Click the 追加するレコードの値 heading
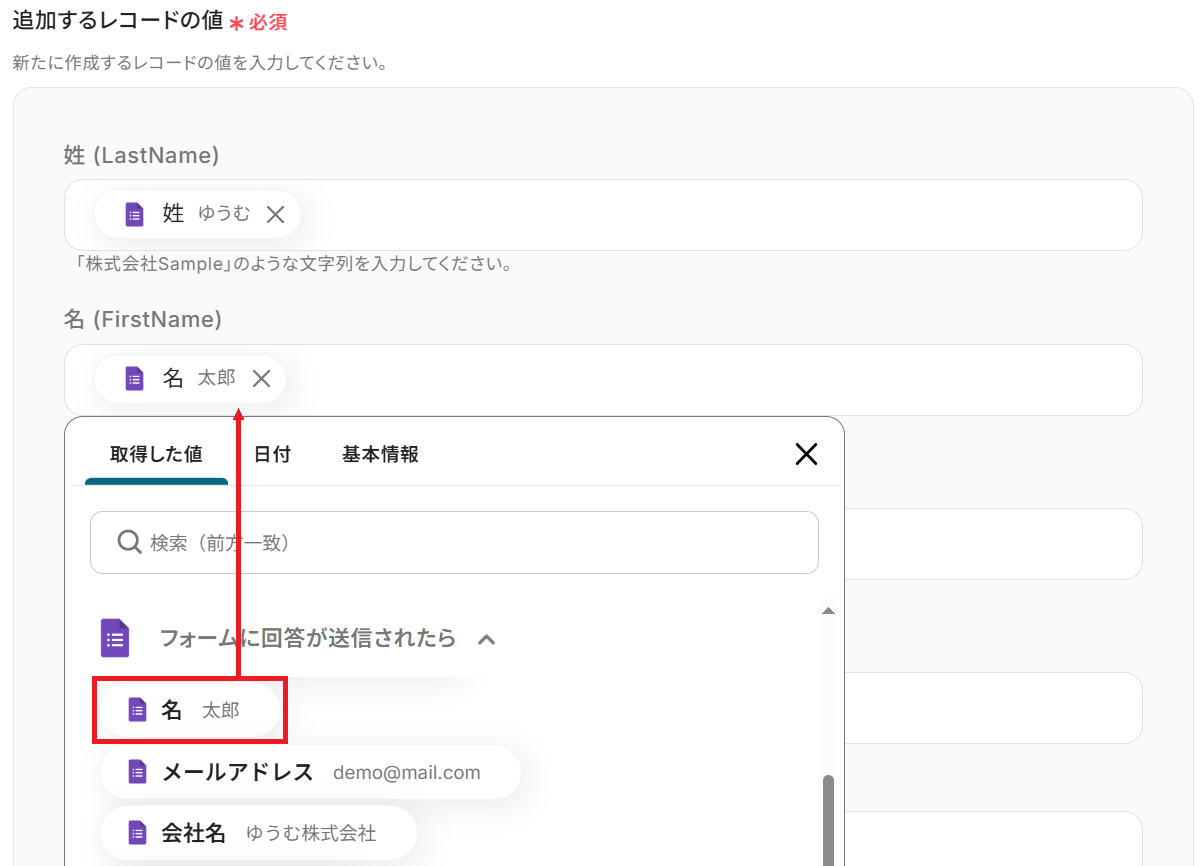The height and width of the screenshot is (866, 1203). coord(118,21)
